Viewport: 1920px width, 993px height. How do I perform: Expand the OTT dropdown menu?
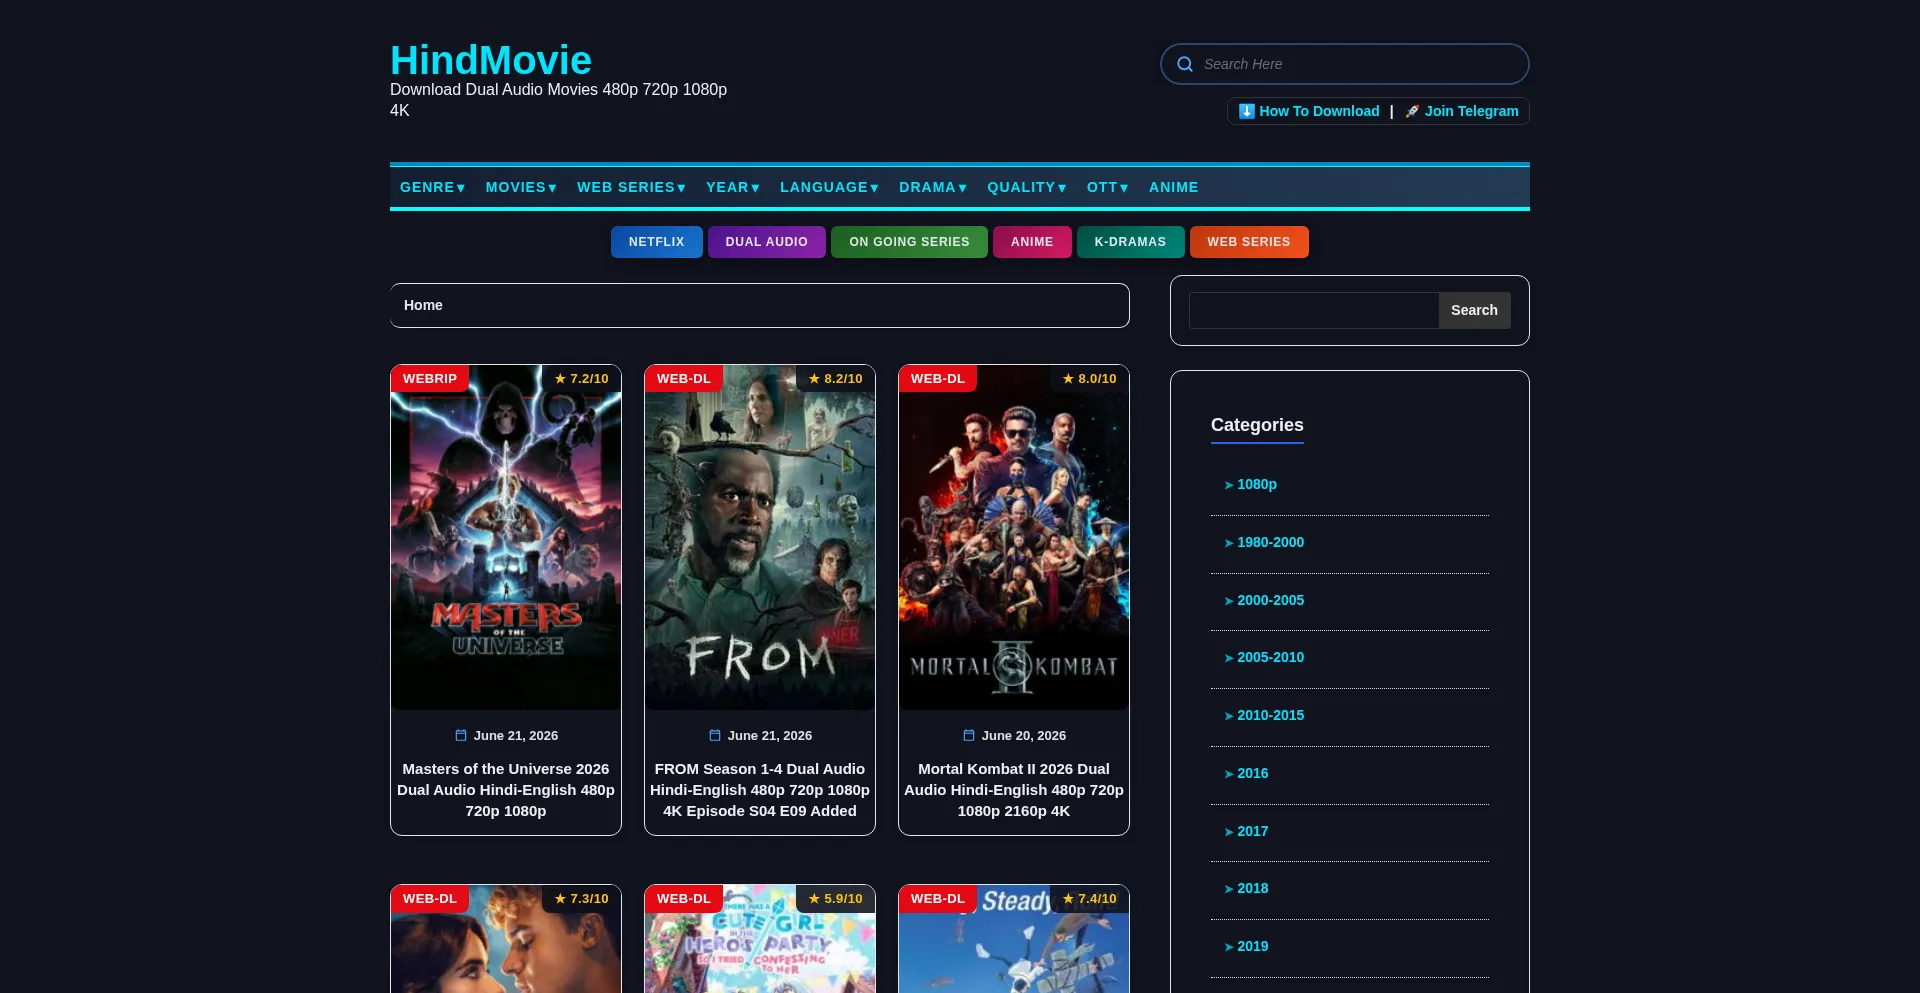tap(1108, 187)
